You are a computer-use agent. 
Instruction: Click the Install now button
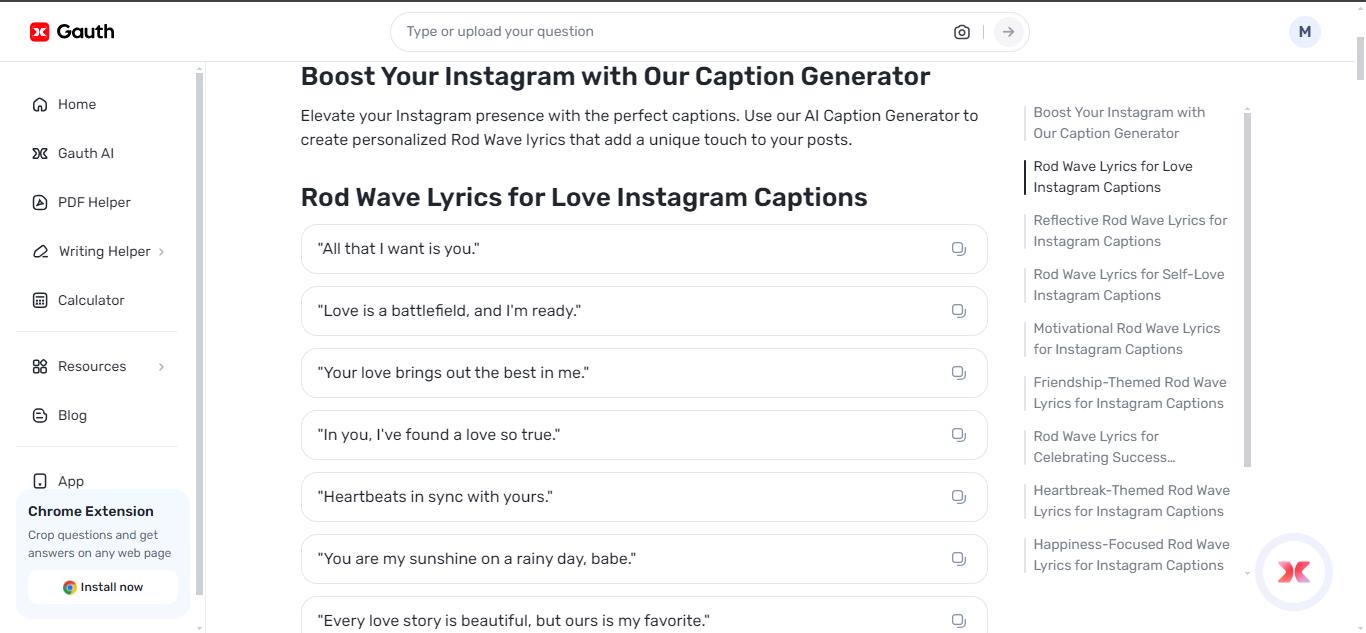click(102, 587)
